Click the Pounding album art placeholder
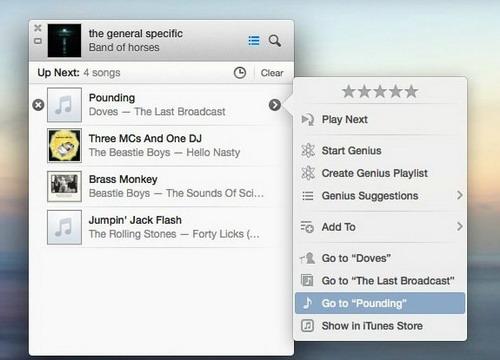The image size is (500, 360). click(64, 105)
